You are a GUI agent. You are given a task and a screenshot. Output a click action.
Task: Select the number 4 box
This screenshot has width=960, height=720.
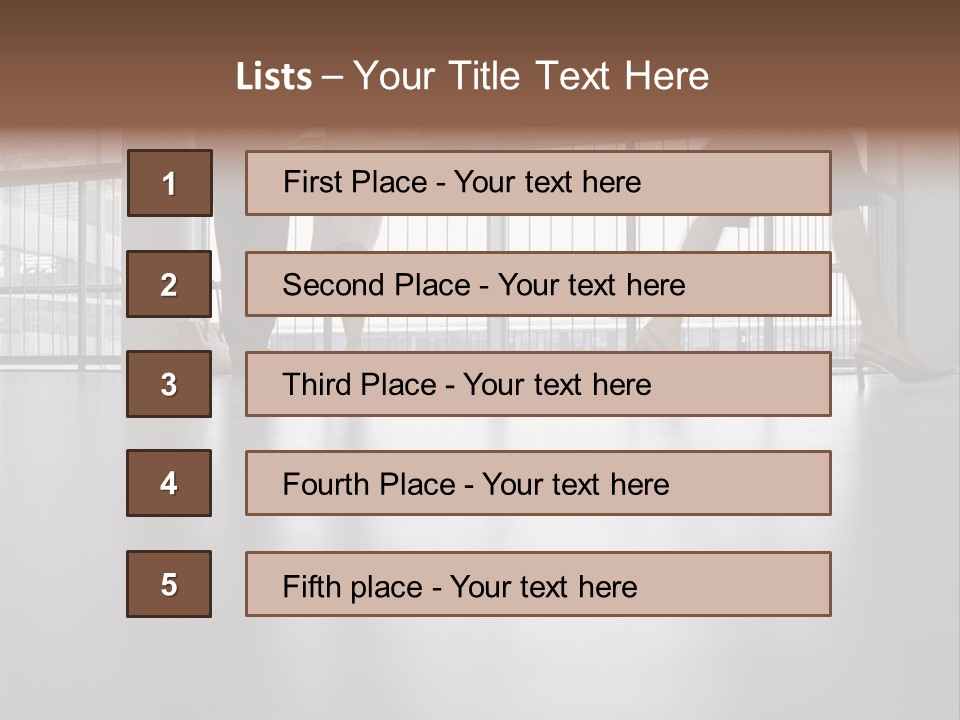pos(169,483)
